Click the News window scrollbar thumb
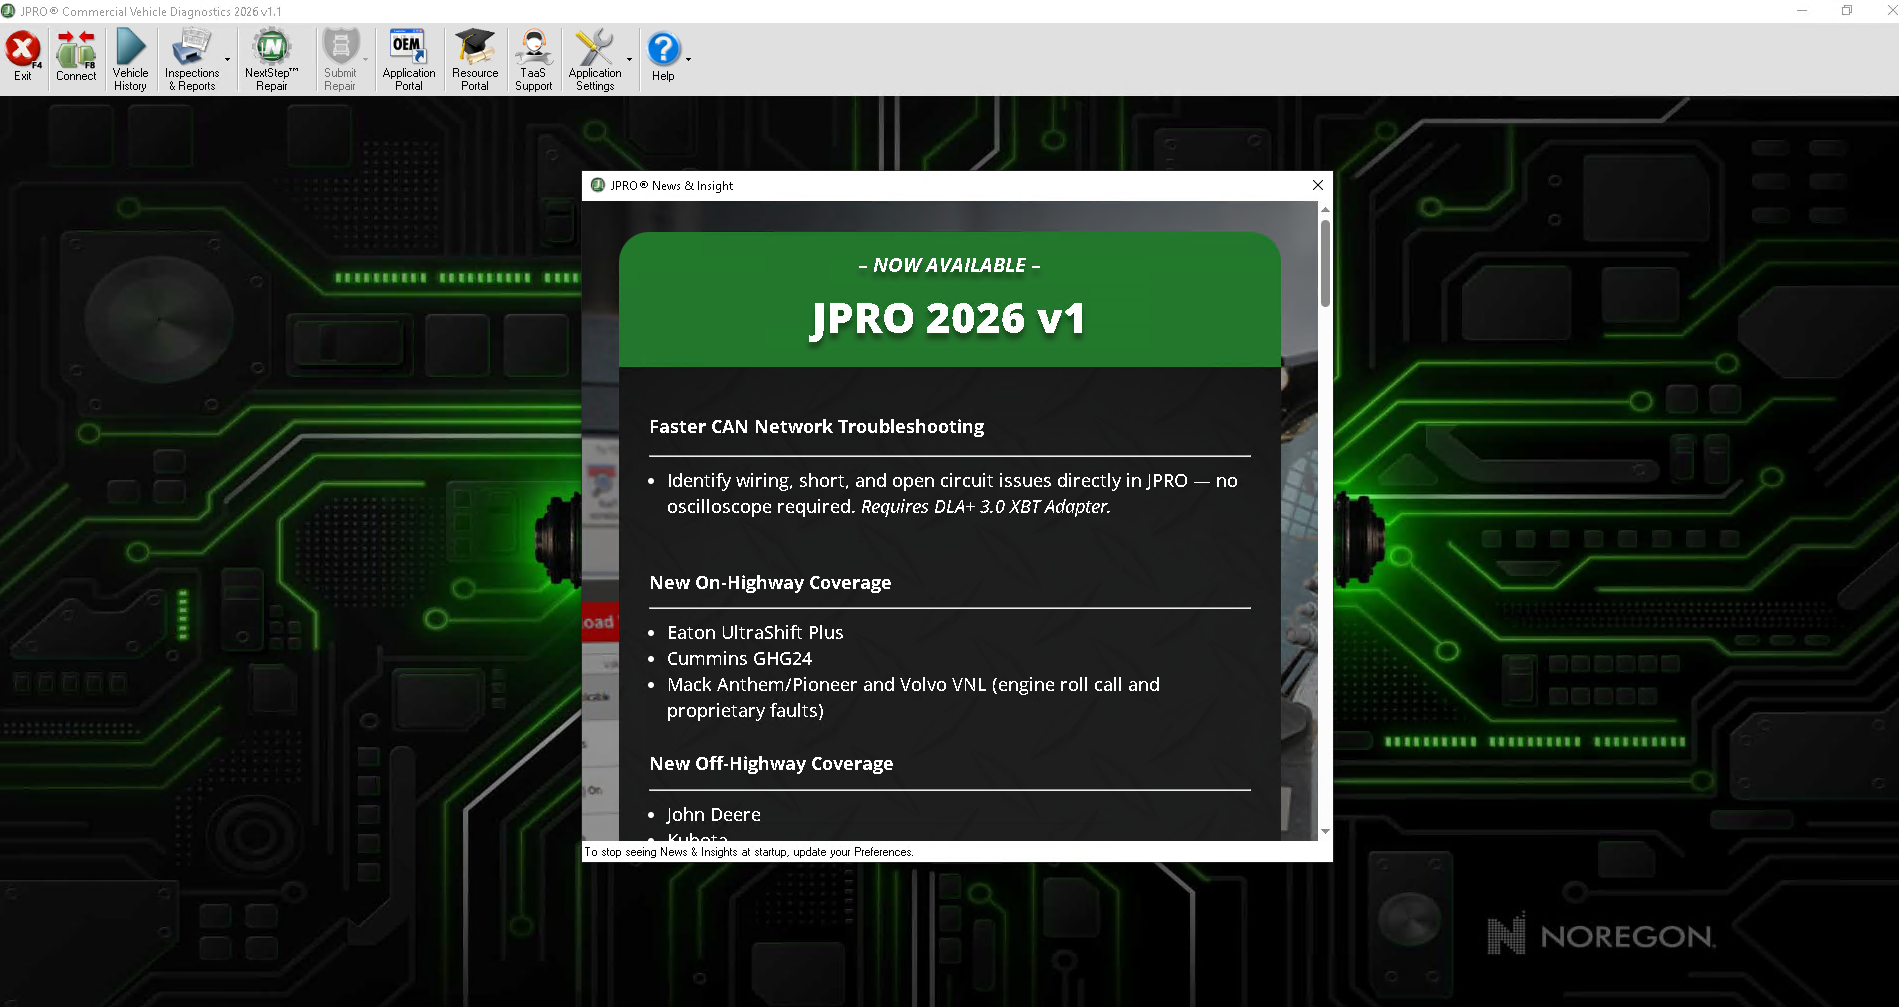The image size is (1899, 1007). (1325, 263)
